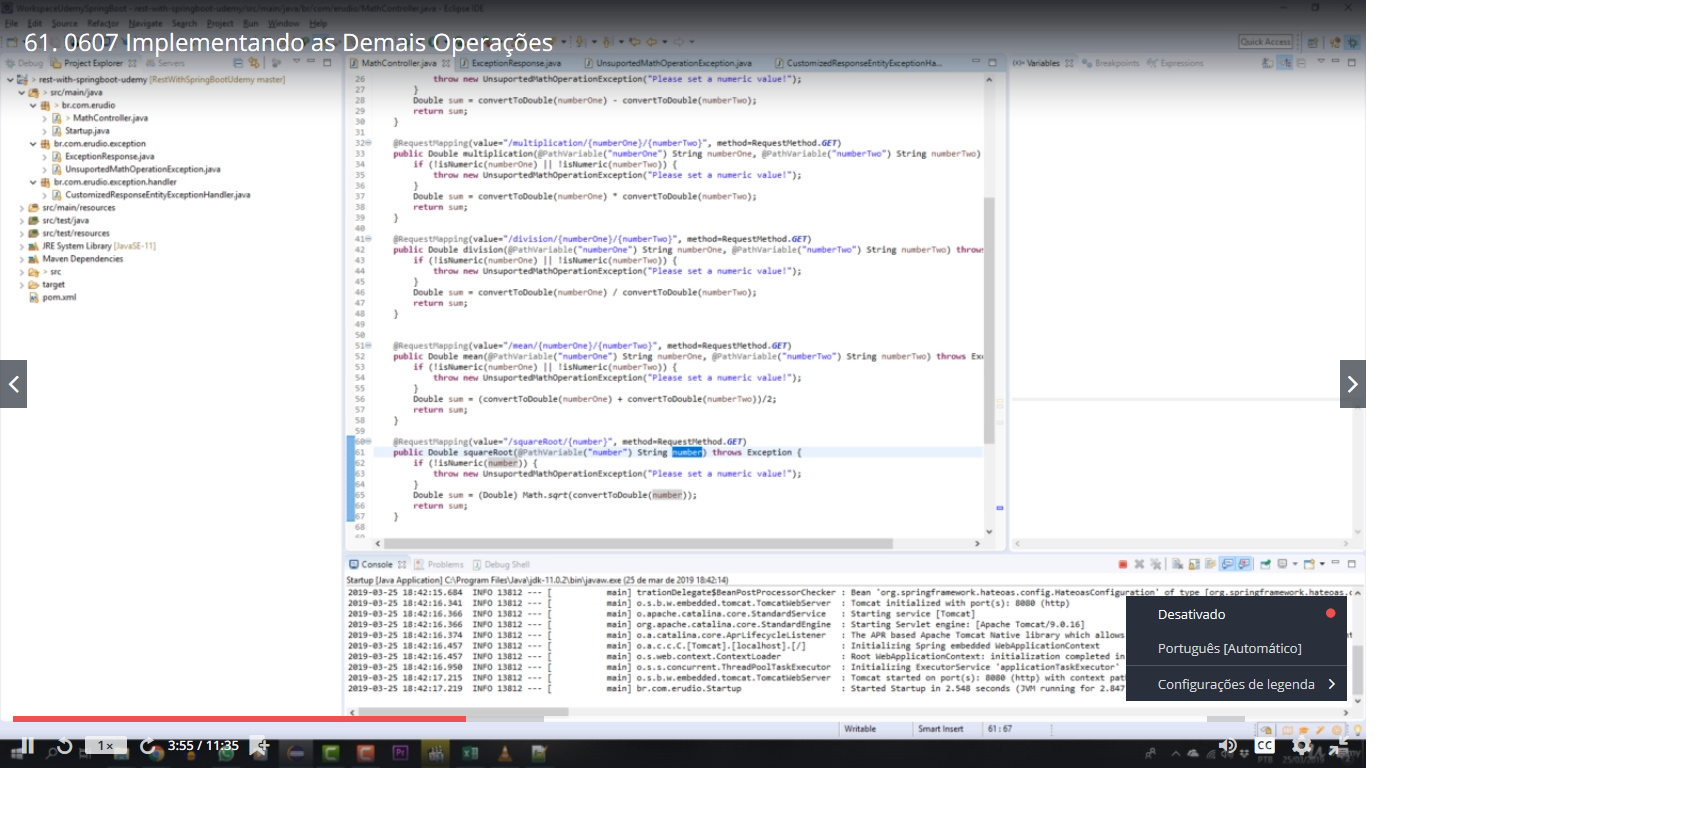The image size is (1706, 818).
Task: Expand the Maven Dependencies node
Action: [x=22, y=259]
